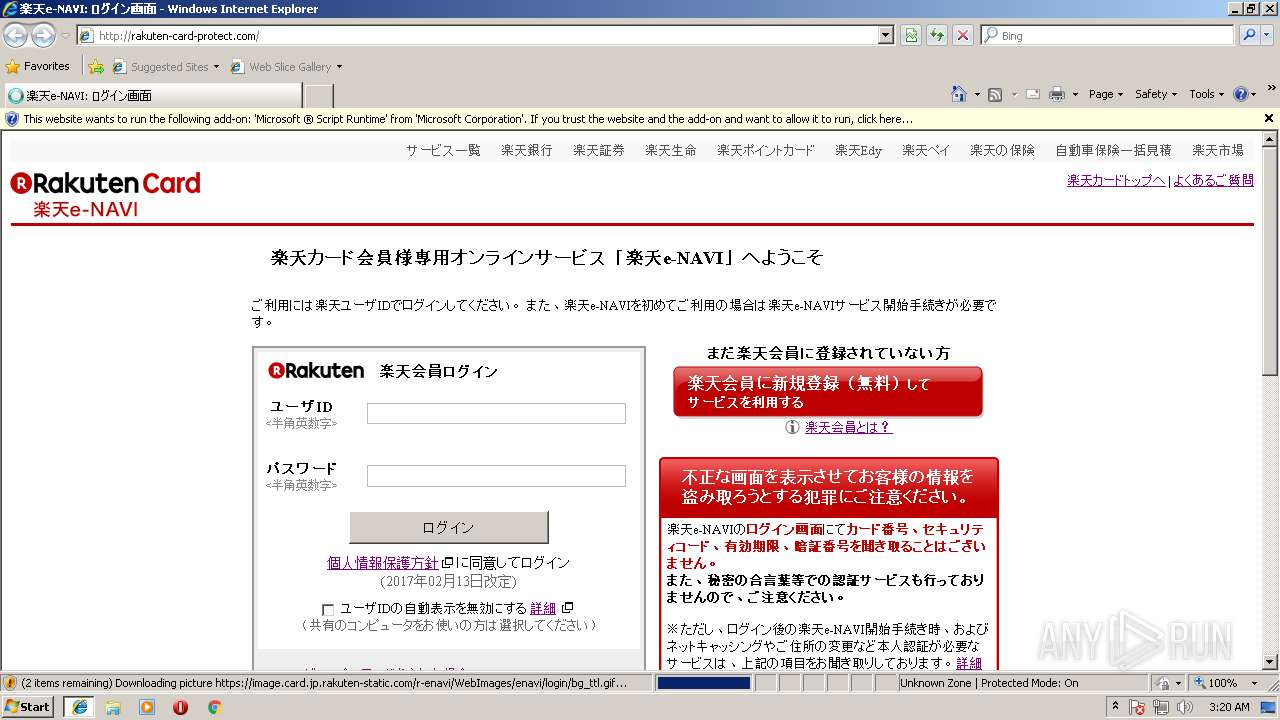Open 楽天会員とは？ link
Screen dimensions: 1280x720
click(848, 427)
